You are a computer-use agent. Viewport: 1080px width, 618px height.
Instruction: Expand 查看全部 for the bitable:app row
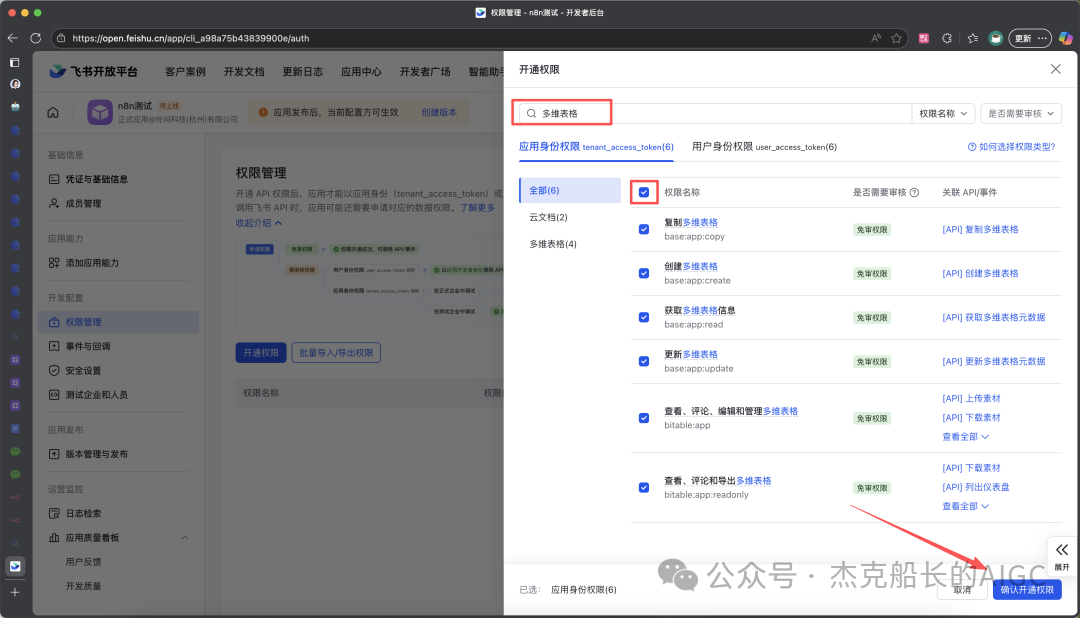tap(966, 437)
